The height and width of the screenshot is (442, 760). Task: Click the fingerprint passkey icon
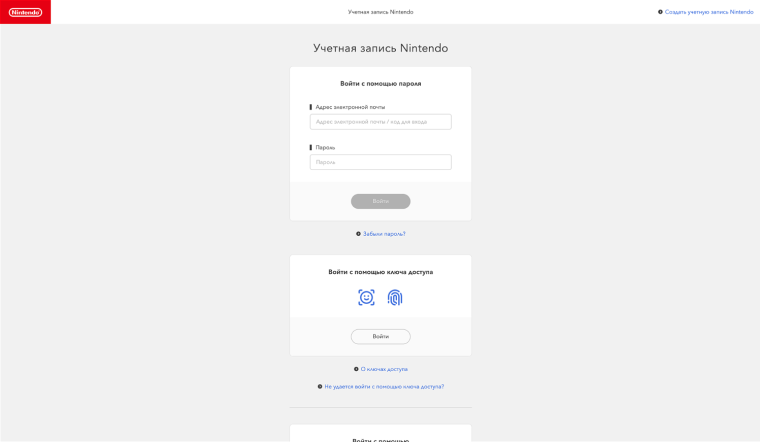click(395, 298)
